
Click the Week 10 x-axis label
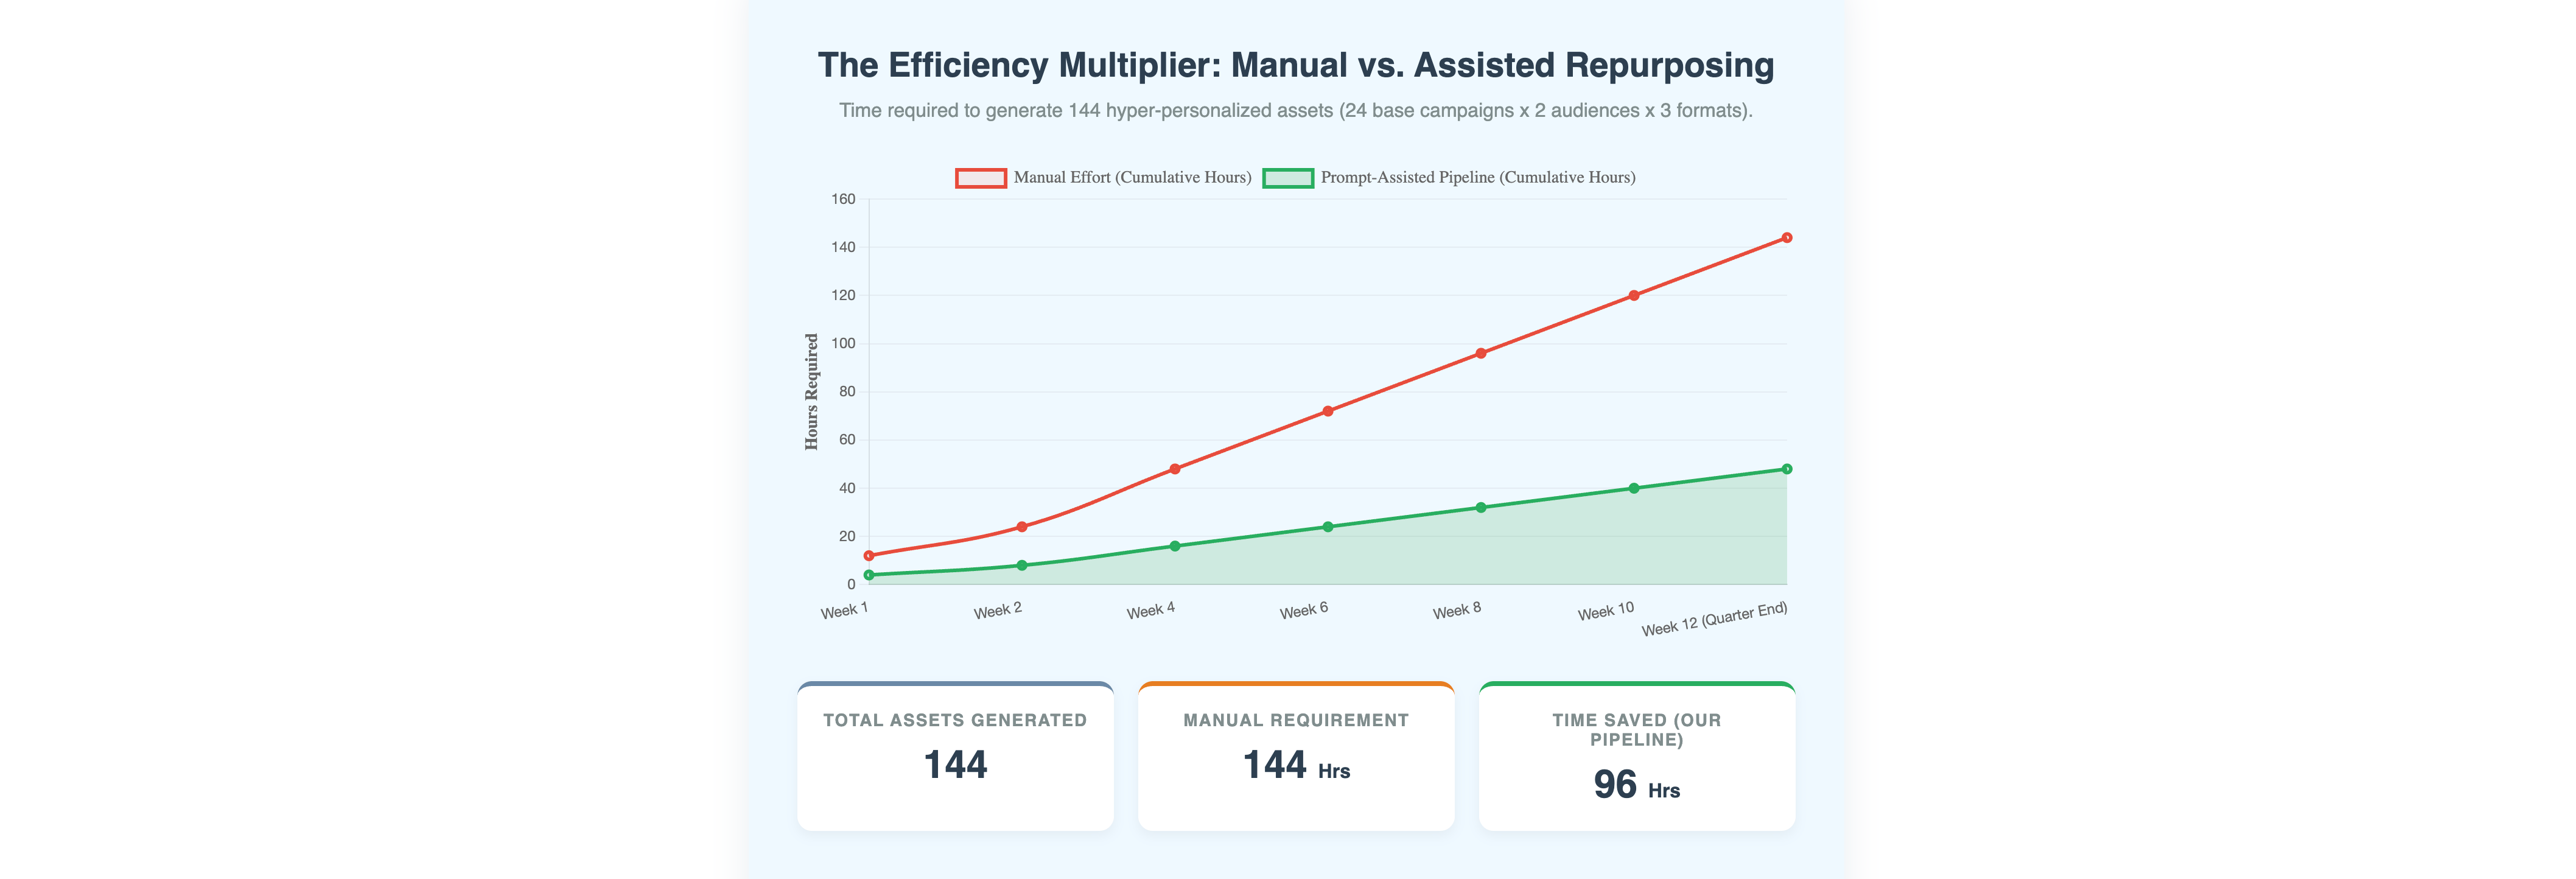point(1605,611)
